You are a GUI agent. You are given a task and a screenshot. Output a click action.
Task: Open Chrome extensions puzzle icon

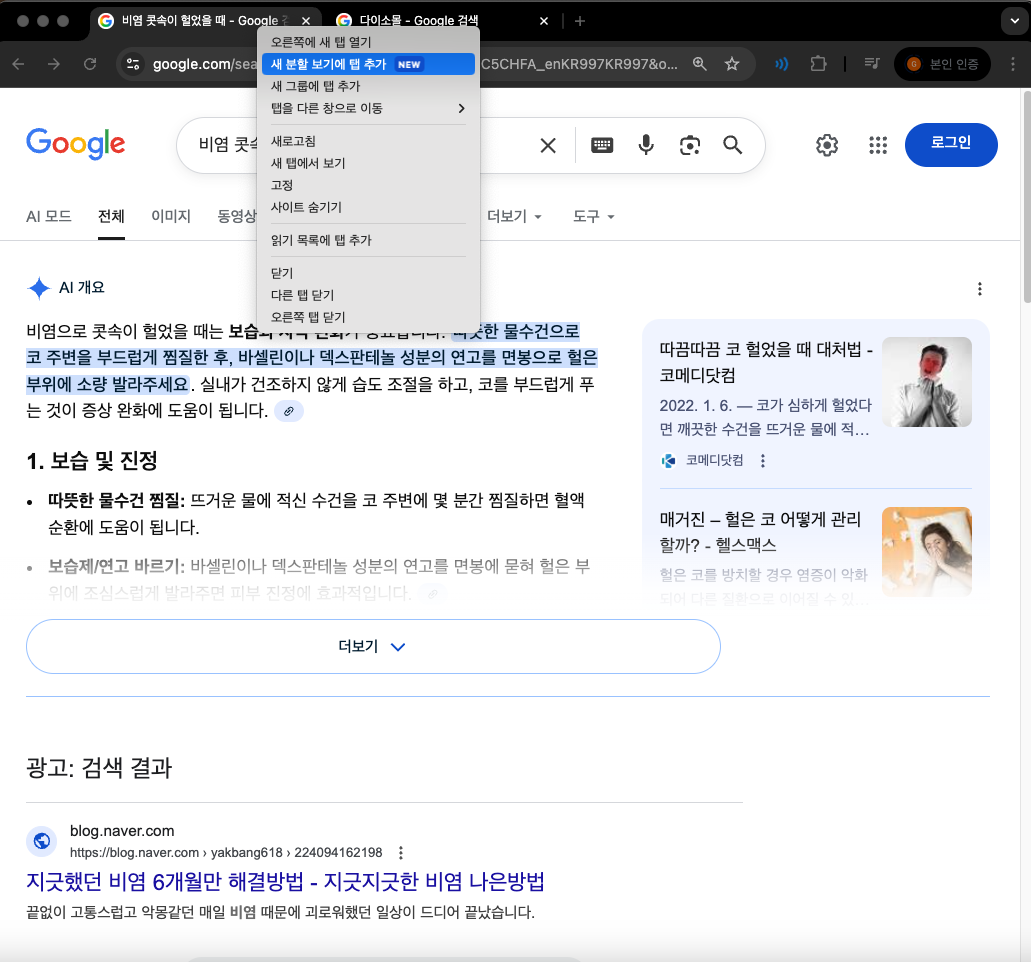(x=818, y=64)
